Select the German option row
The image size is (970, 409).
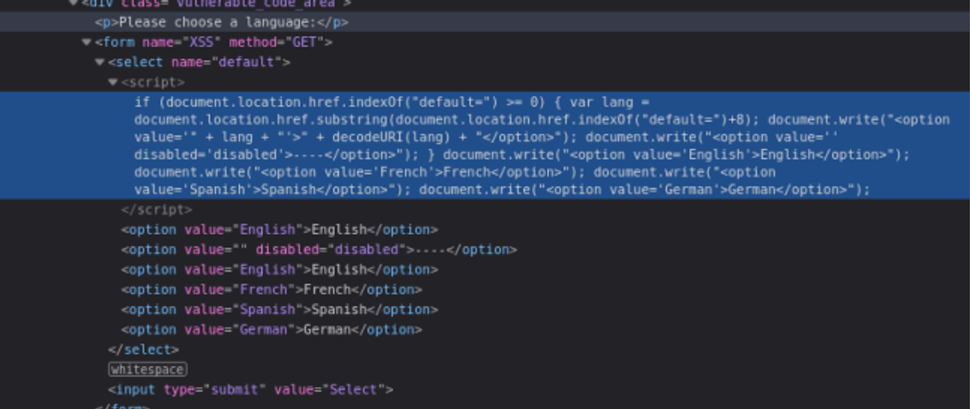[x=485, y=329]
